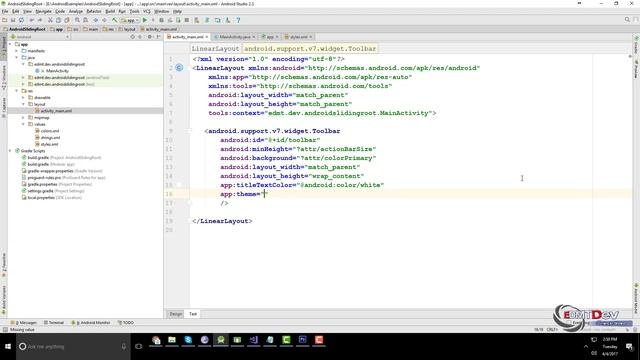Expand the manifests folder node

point(17,51)
